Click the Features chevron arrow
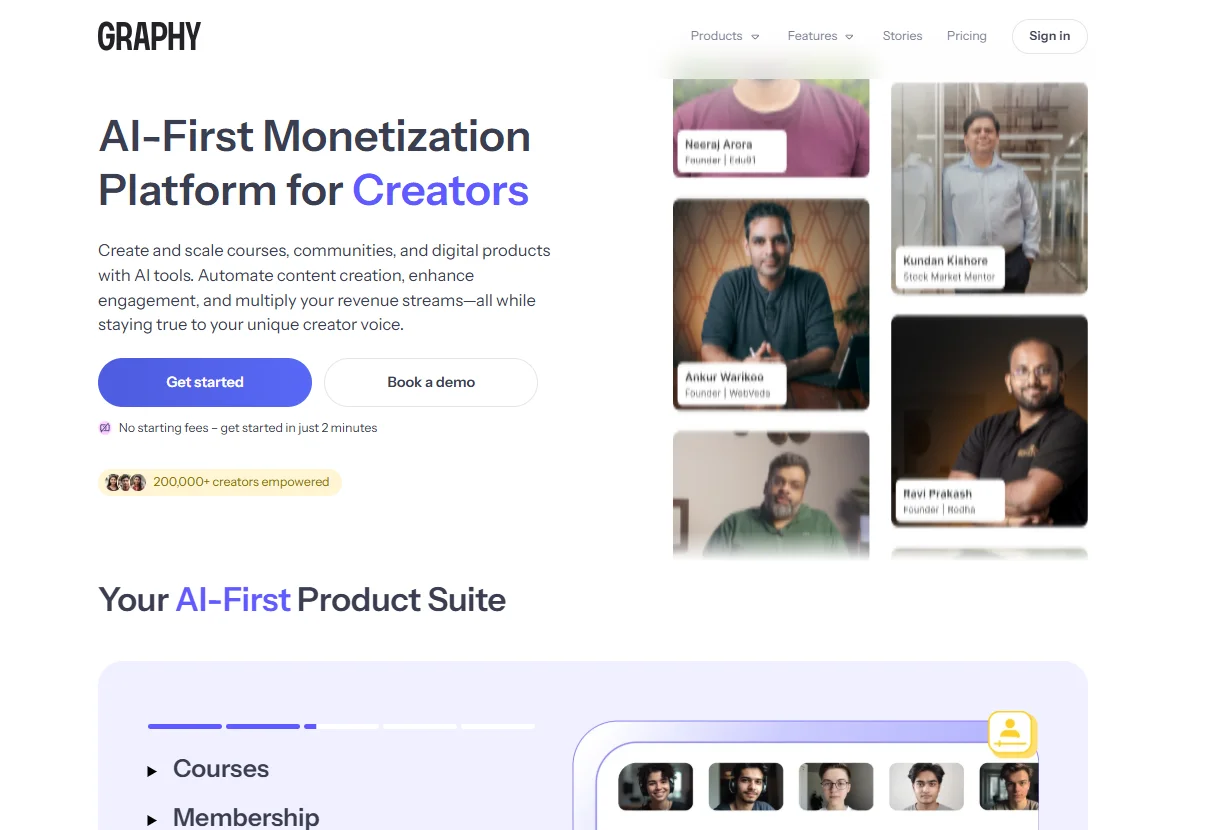The image size is (1208, 830). click(849, 37)
